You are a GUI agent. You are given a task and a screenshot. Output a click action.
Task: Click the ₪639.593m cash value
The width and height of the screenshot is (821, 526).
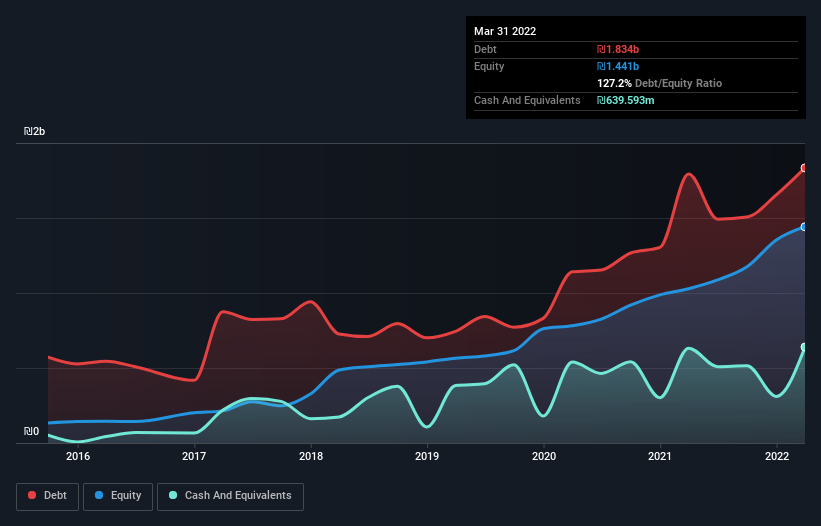pos(626,100)
